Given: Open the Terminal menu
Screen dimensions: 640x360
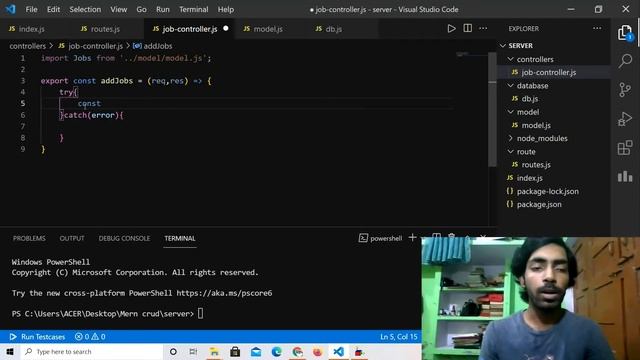Looking at the screenshot, I should point(193,9).
